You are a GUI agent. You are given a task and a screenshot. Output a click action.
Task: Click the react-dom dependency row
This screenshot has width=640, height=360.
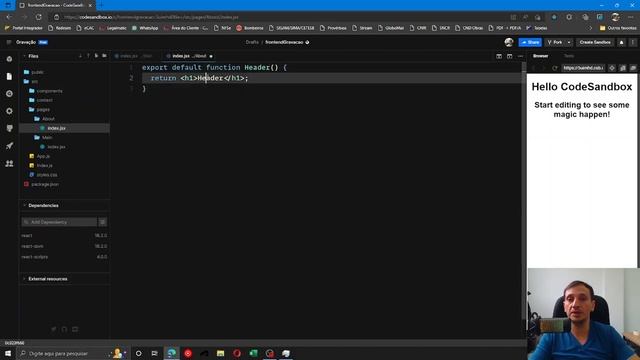coord(64,246)
